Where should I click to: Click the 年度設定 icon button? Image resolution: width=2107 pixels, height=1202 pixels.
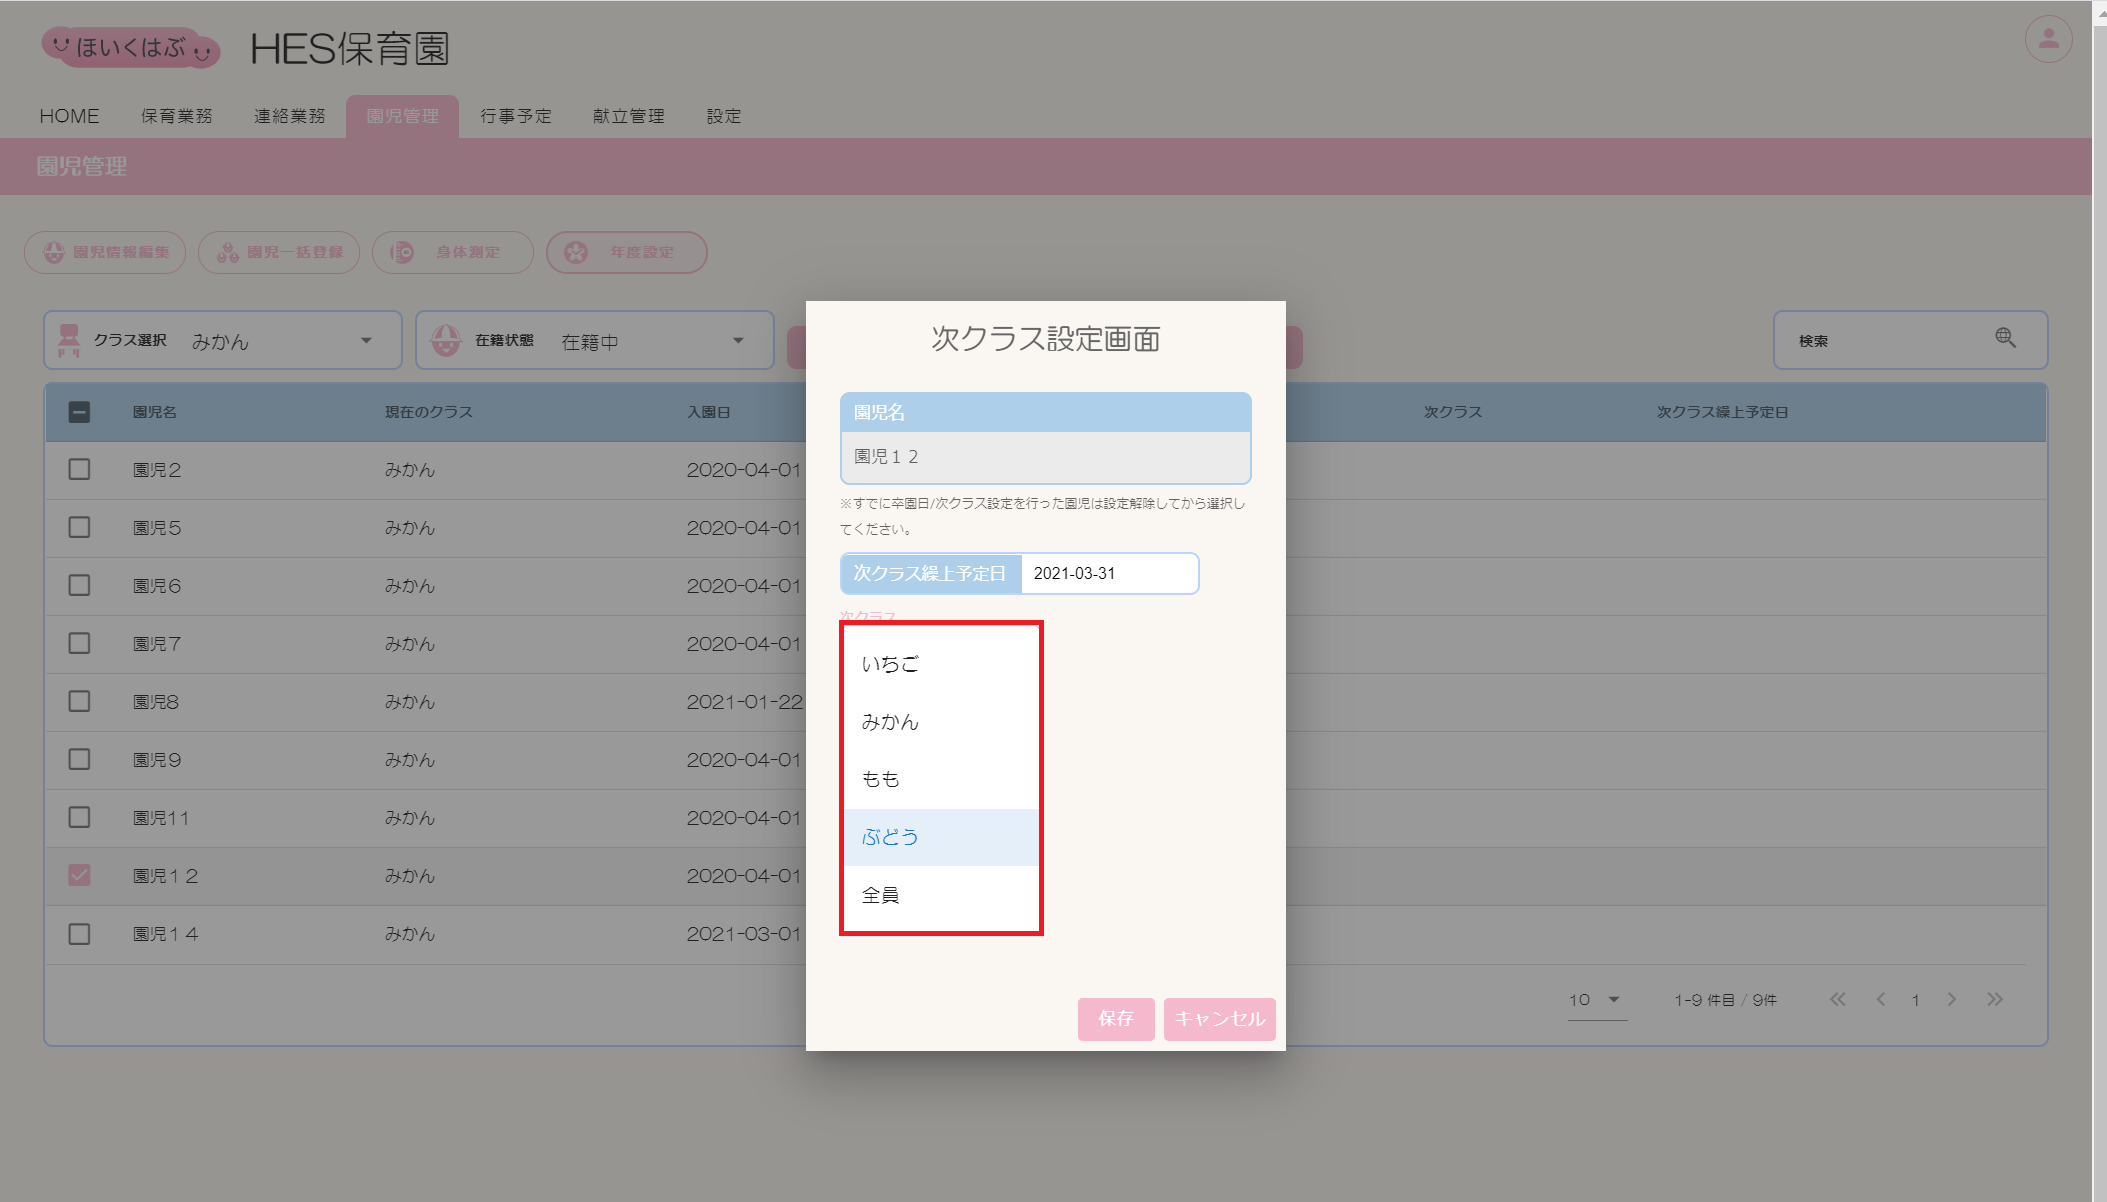(x=626, y=252)
